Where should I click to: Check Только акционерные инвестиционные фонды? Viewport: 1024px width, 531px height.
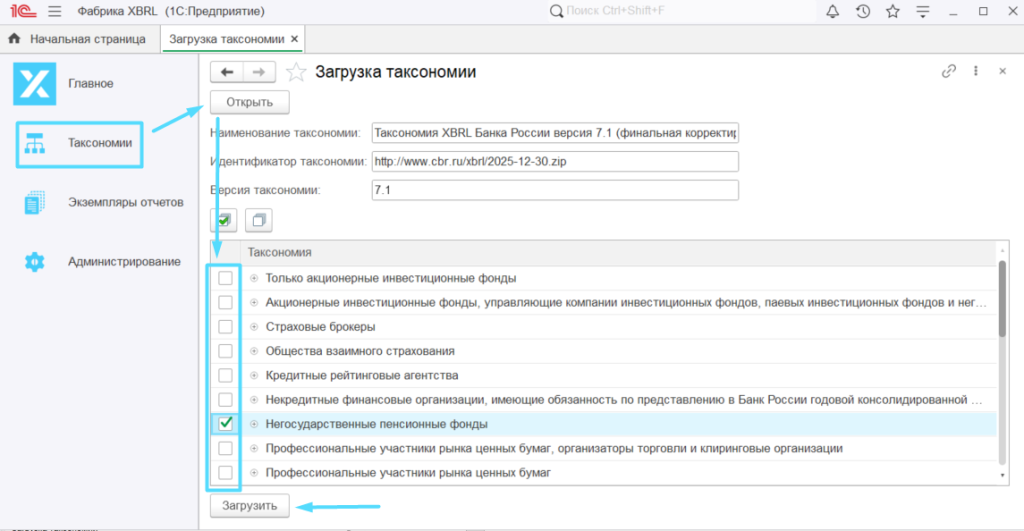pyautogui.click(x=225, y=278)
